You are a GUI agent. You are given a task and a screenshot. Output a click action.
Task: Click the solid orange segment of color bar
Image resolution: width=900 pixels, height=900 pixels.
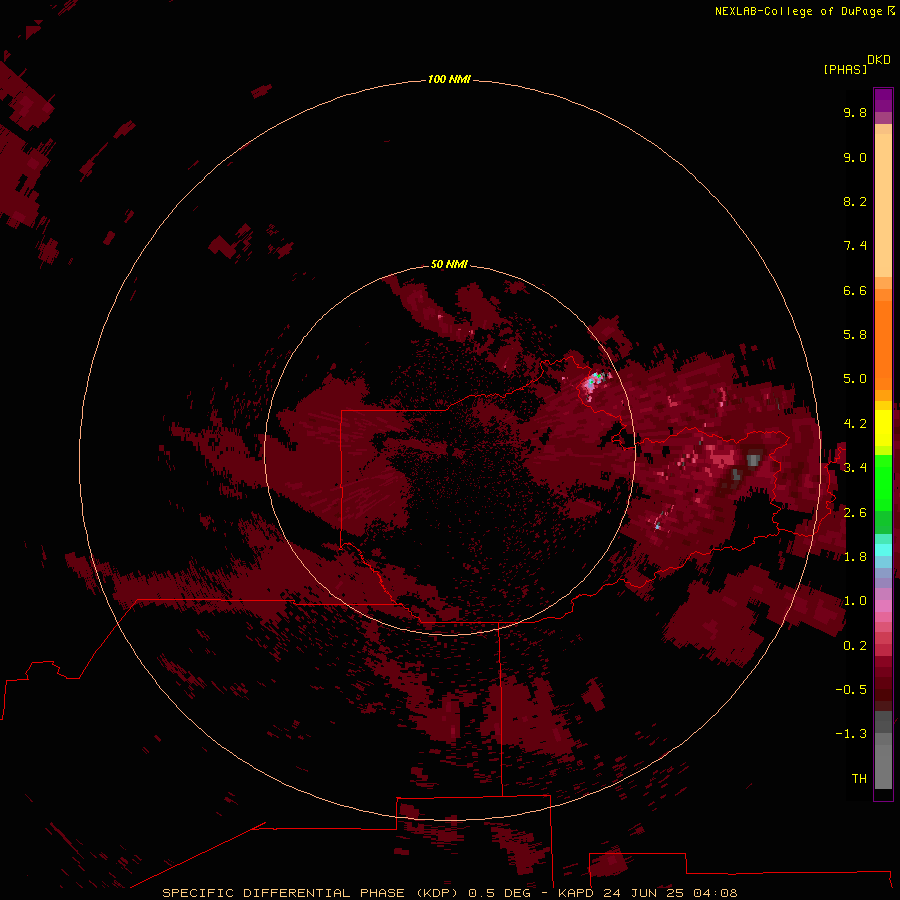pos(883,345)
